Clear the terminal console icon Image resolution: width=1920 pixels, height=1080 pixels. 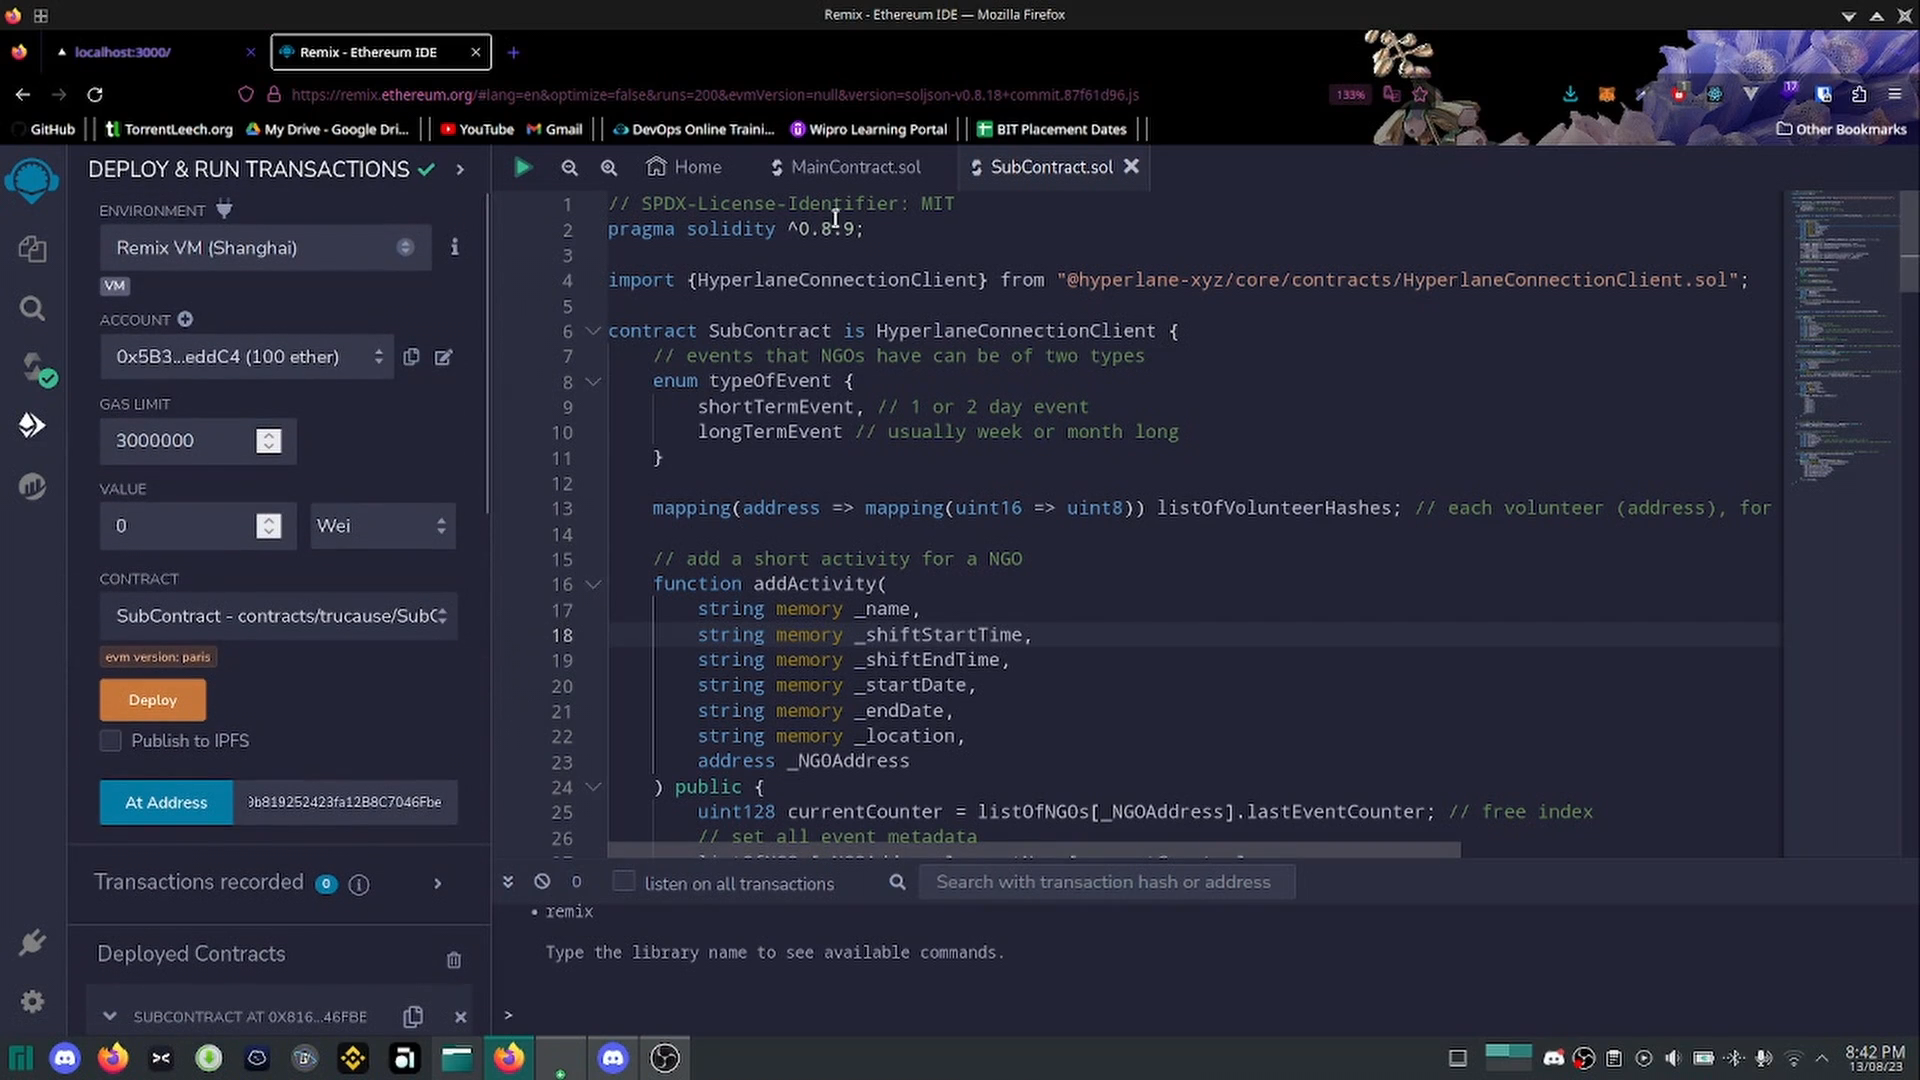[542, 881]
